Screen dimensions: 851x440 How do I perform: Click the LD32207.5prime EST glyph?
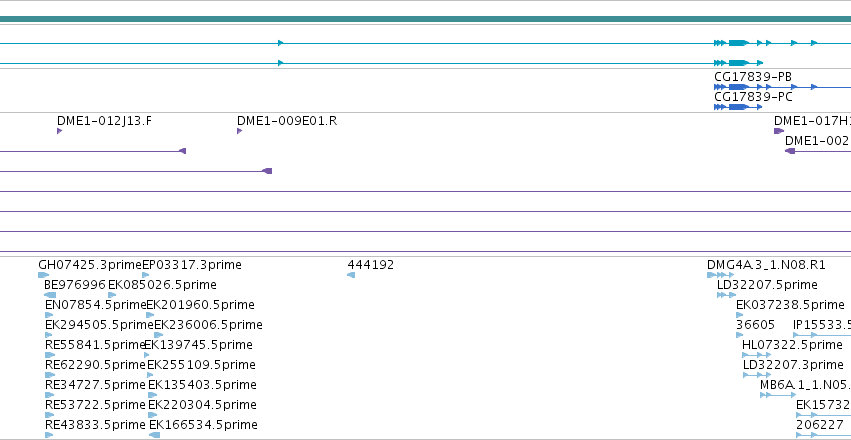pyautogui.click(x=727, y=295)
